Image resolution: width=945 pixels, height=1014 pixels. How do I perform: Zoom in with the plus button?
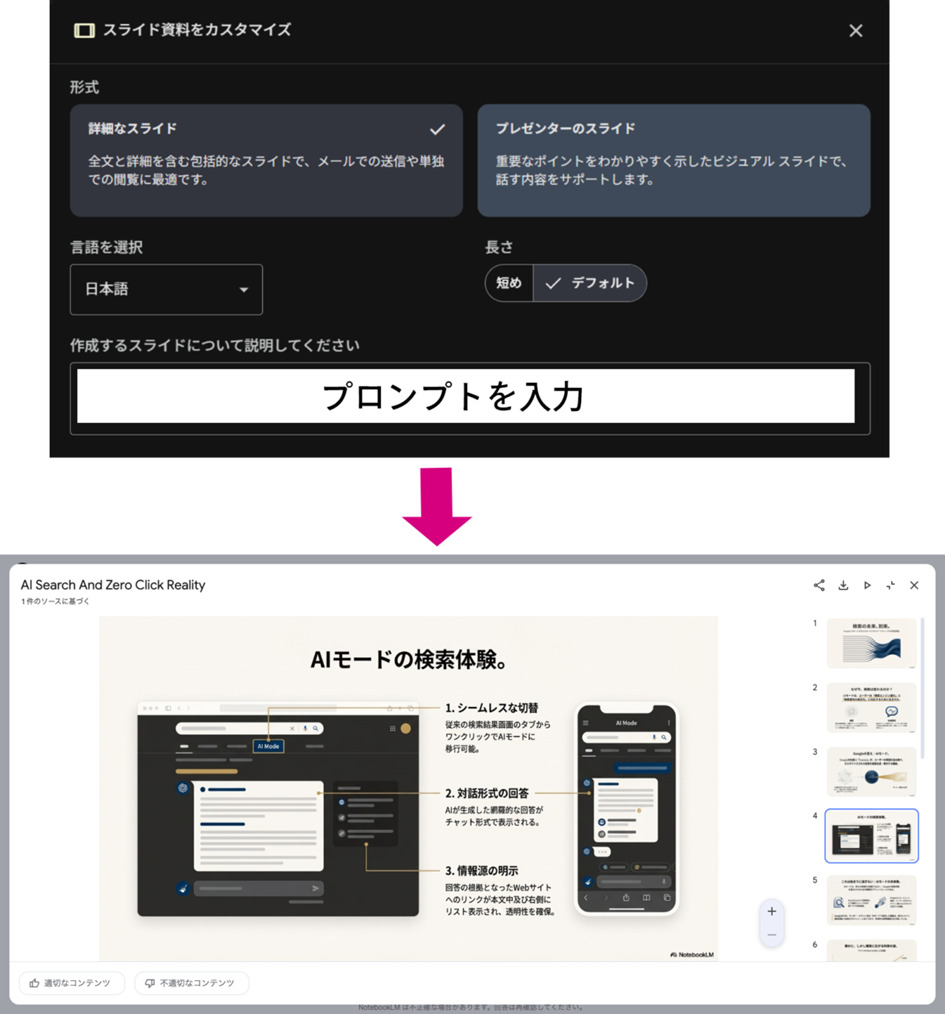click(x=771, y=912)
